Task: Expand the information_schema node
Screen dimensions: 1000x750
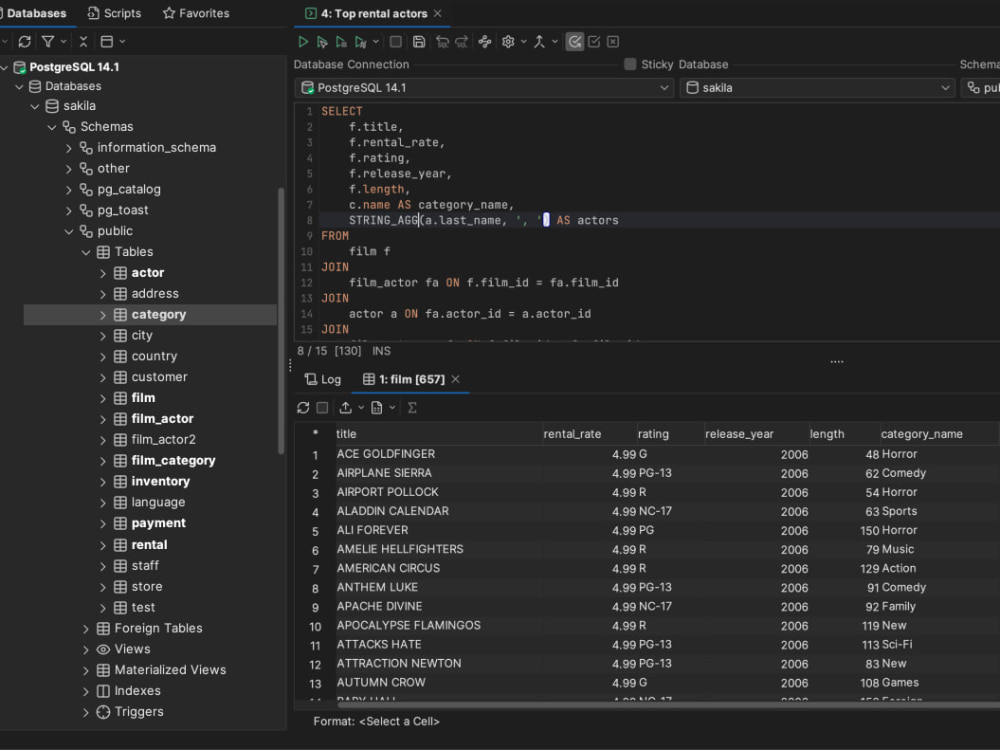Action: click(69, 148)
